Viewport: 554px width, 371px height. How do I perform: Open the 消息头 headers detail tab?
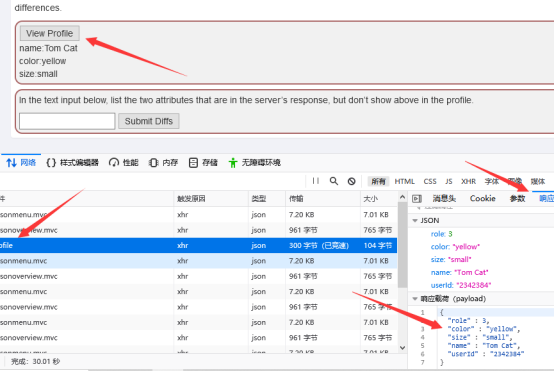click(x=444, y=199)
